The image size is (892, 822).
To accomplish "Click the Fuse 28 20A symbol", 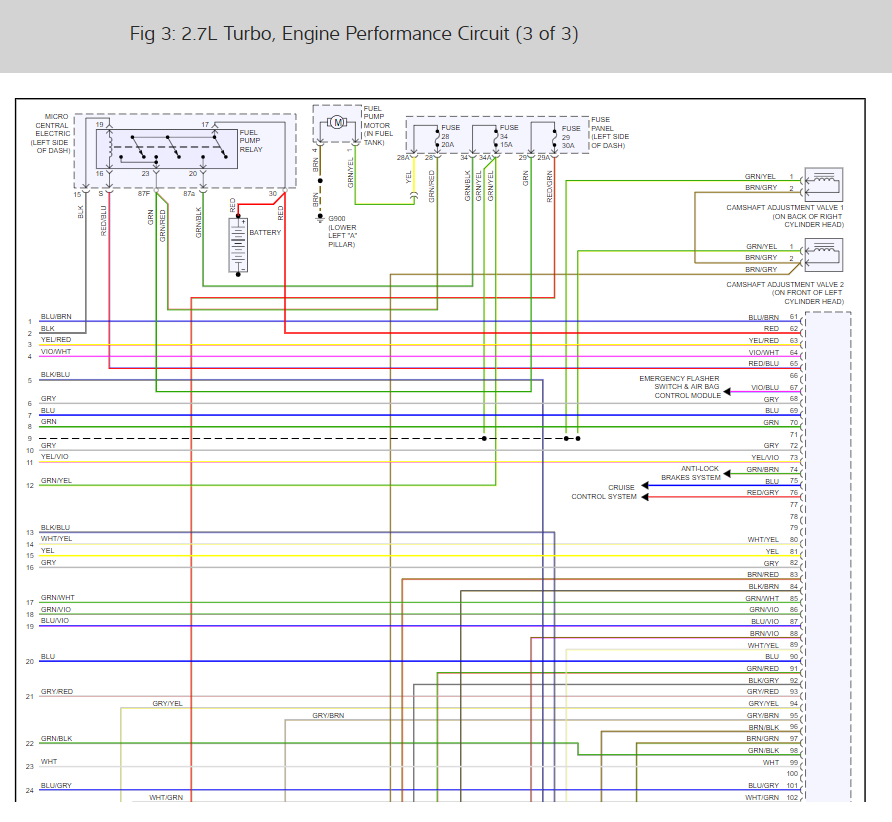I will pos(437,139).
